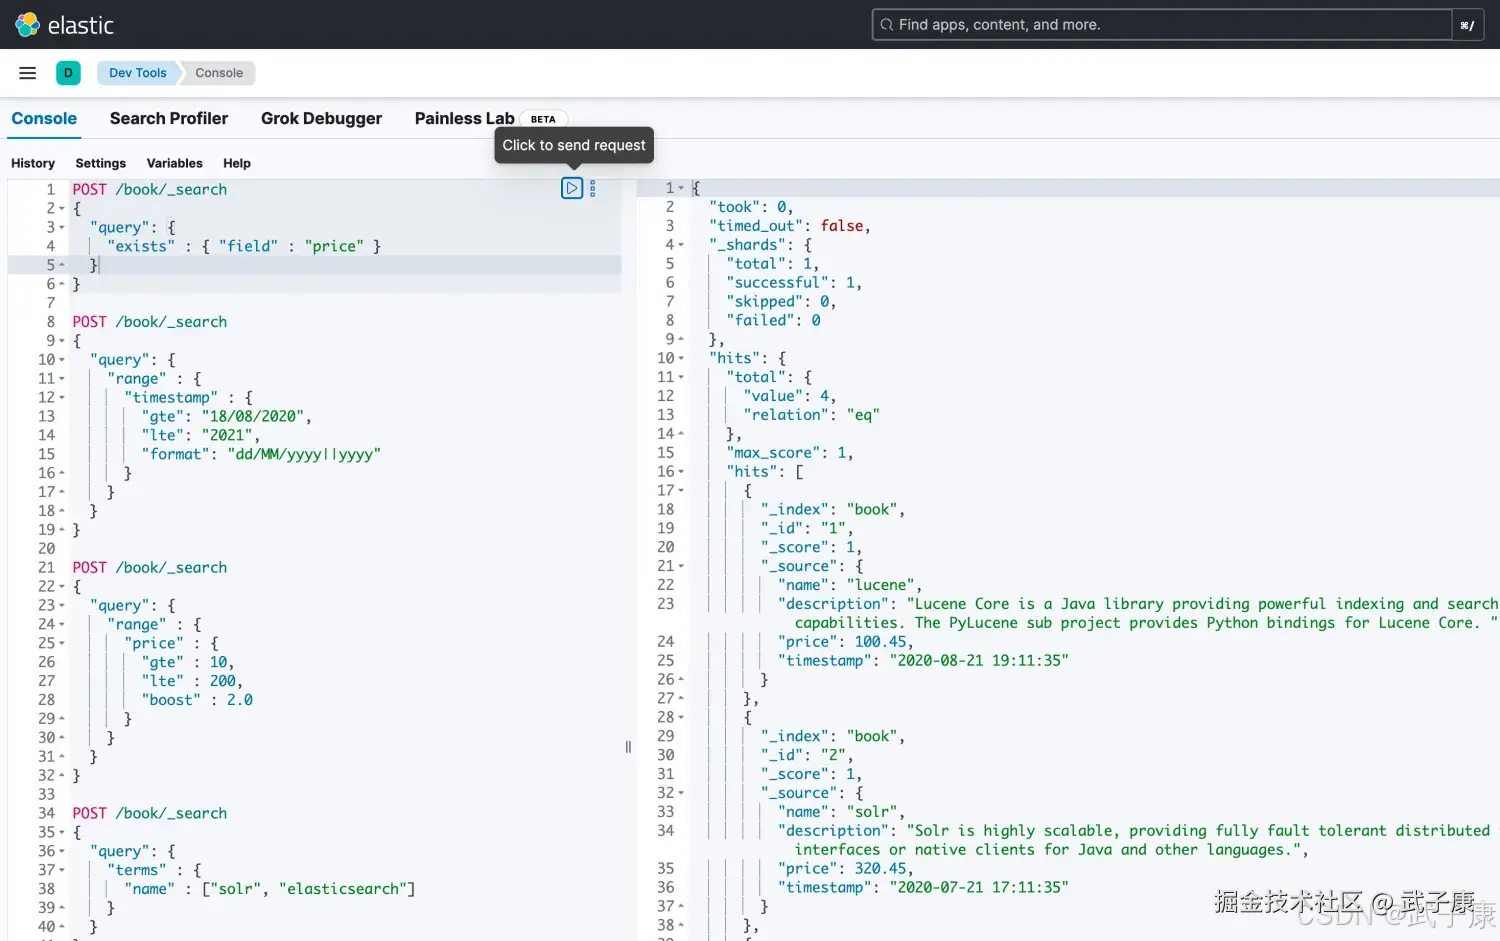Open the Grok Debugger tab
Image resolution: width=1500 pixels, height=941 pixels.
pyautogui.click(x=321, y=118)
